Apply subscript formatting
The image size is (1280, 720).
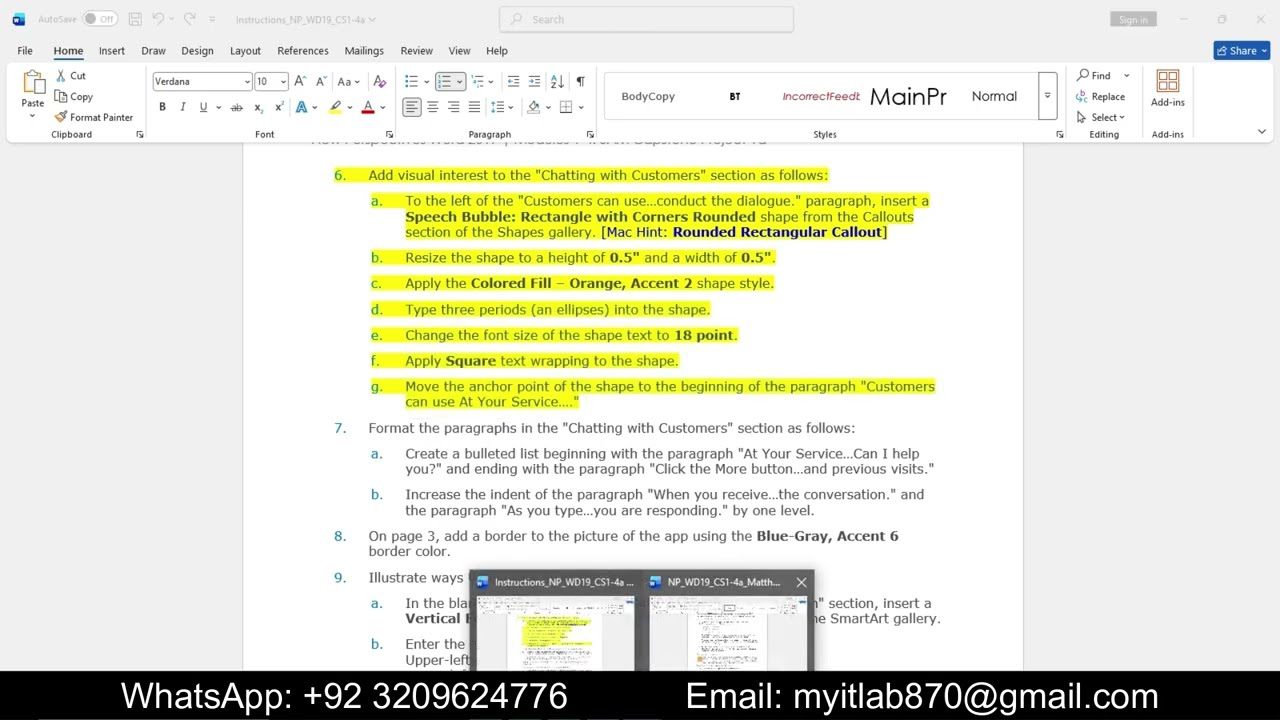[258, 107]
